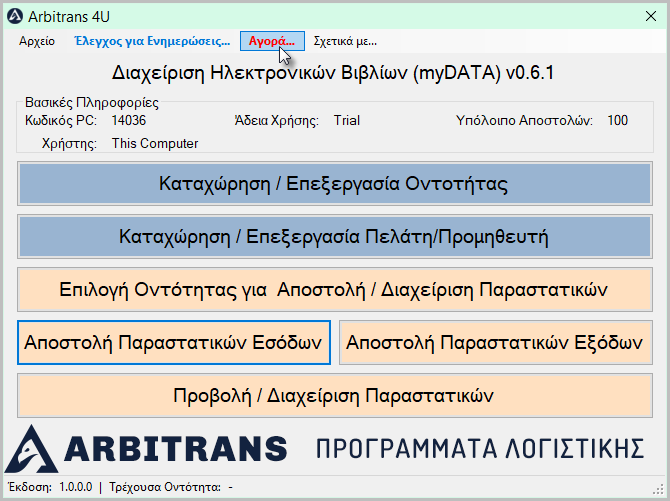Click the Arbitrans eagle logo at bottom
This screenshot has height=501, width=670.
click(x=31, y=448)
